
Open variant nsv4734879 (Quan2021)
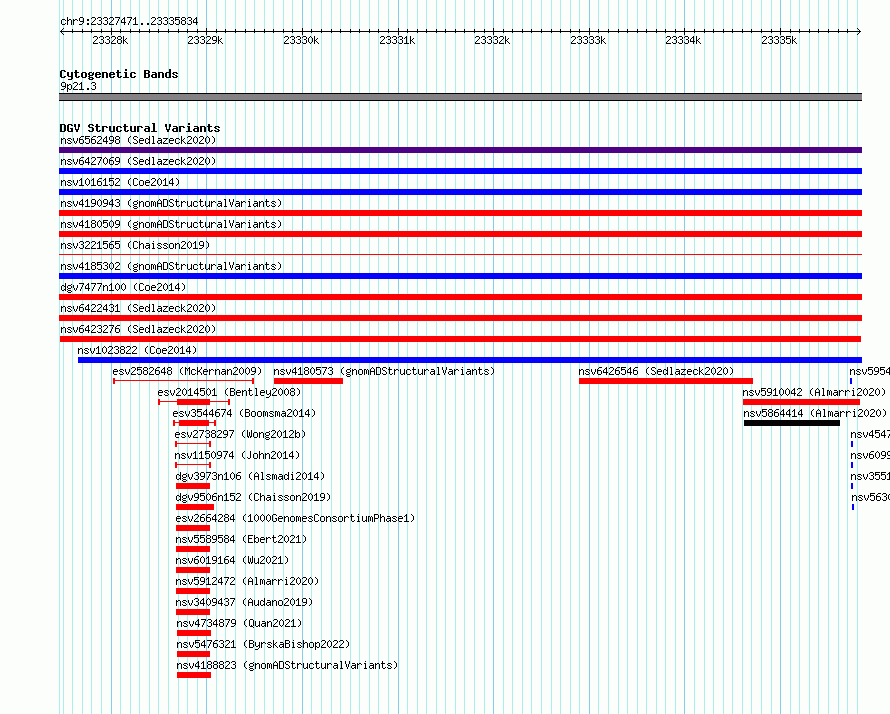(240, 623)
